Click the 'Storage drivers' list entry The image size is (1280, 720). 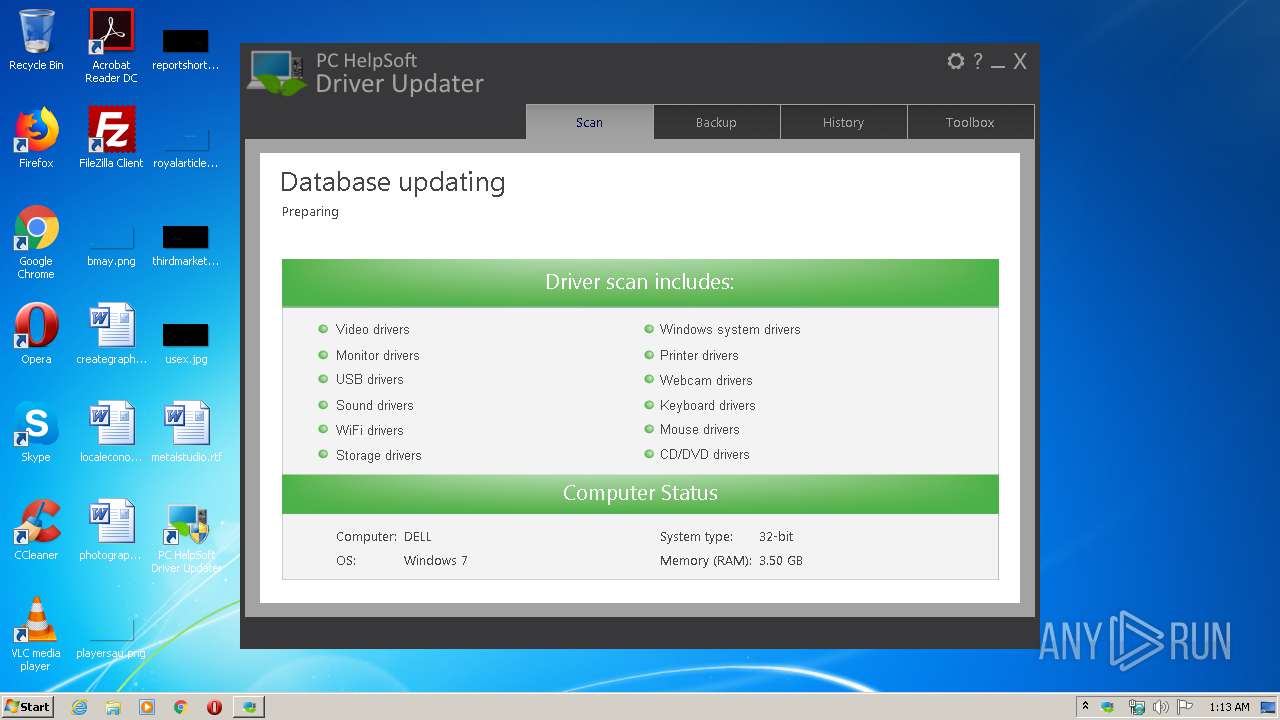tap(379, 455)
